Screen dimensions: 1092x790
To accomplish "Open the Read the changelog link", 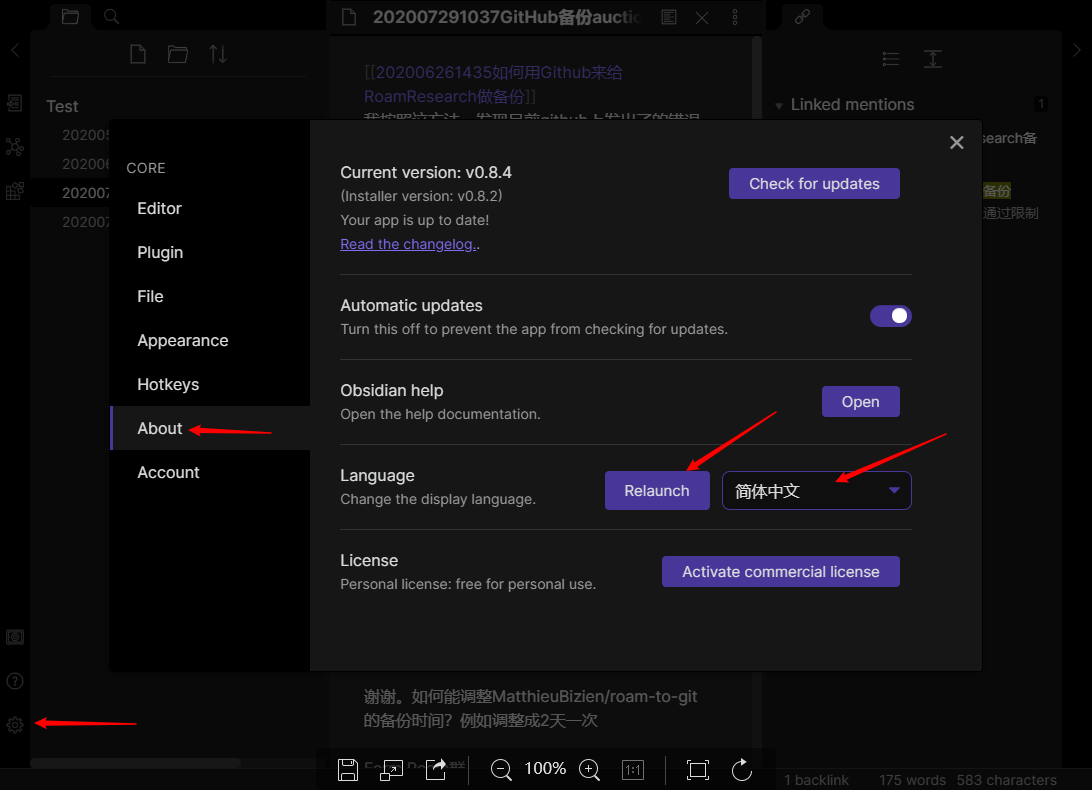I will click(408, 244).
